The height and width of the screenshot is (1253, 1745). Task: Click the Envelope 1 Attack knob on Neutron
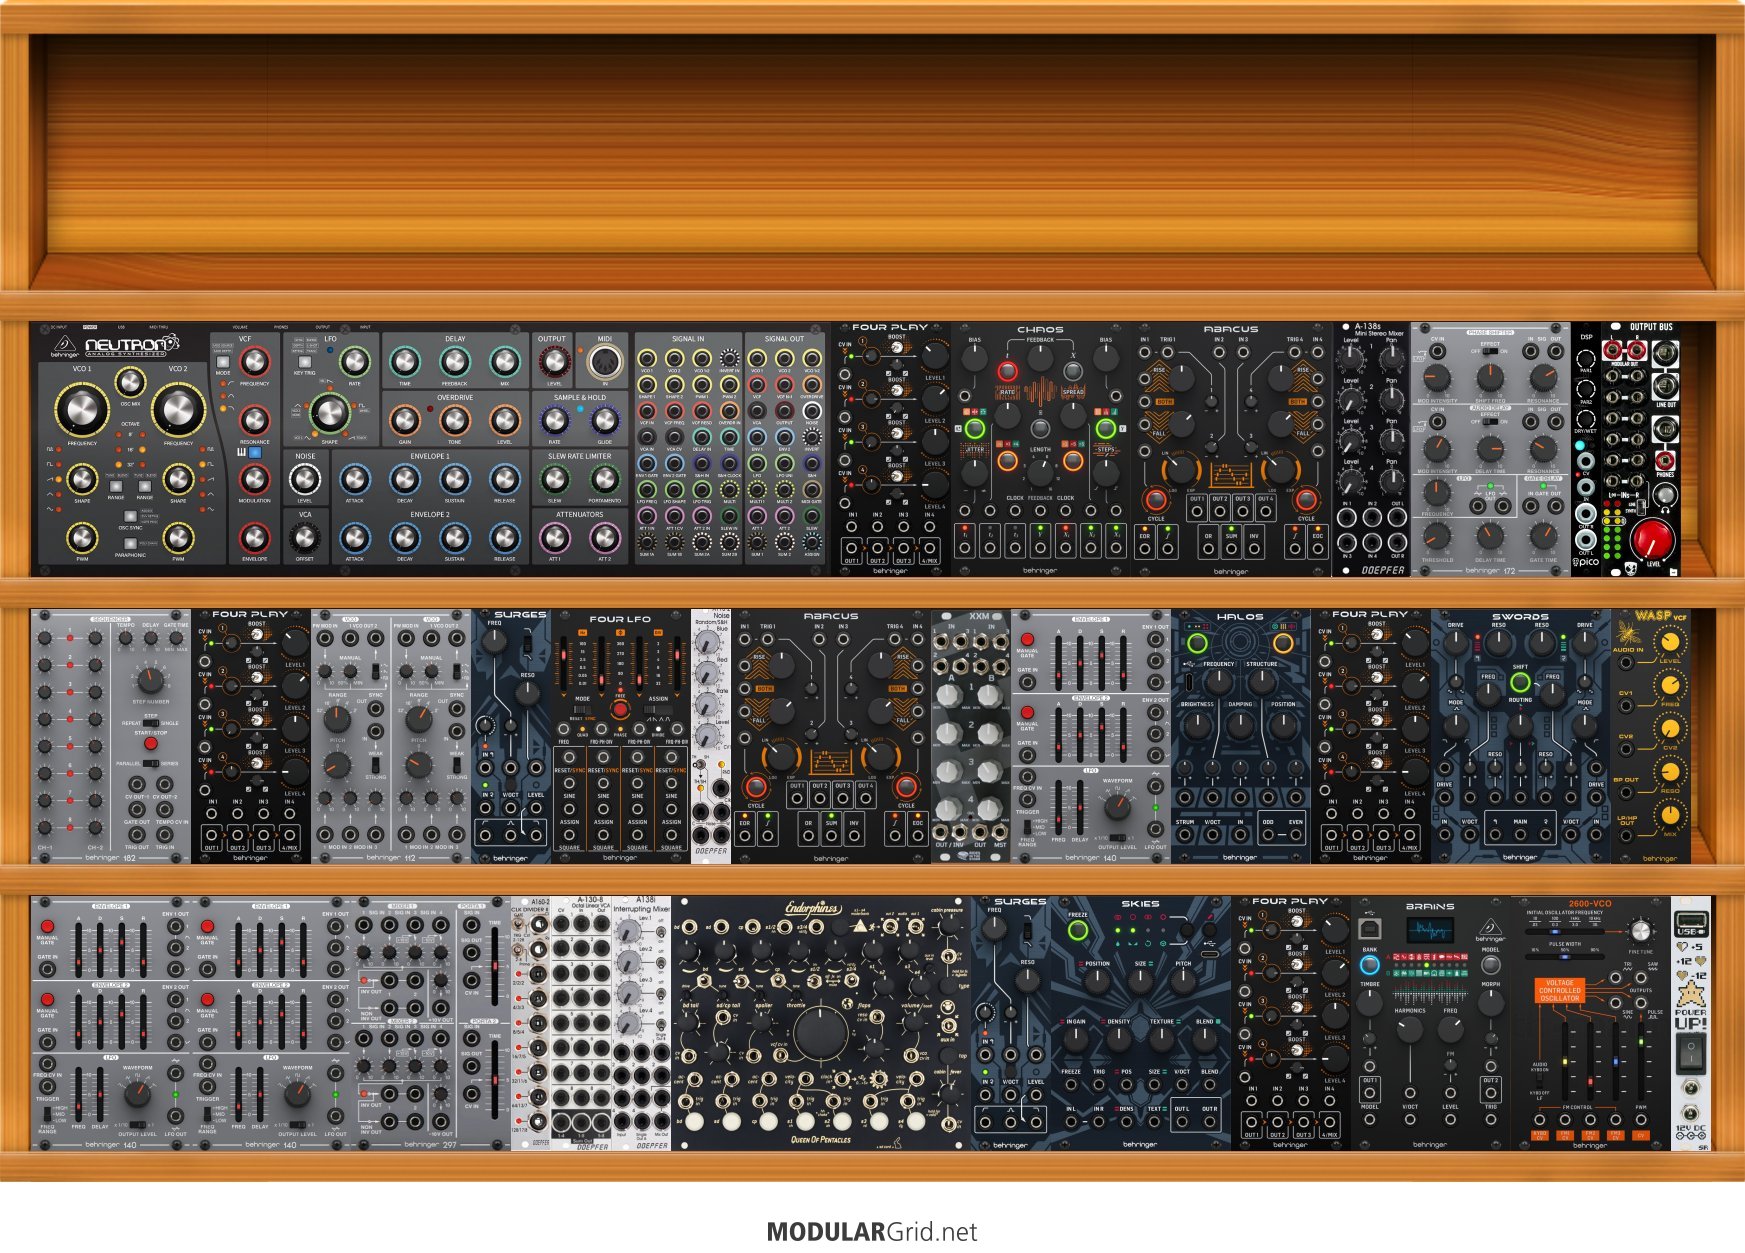(x=355, y=479)
